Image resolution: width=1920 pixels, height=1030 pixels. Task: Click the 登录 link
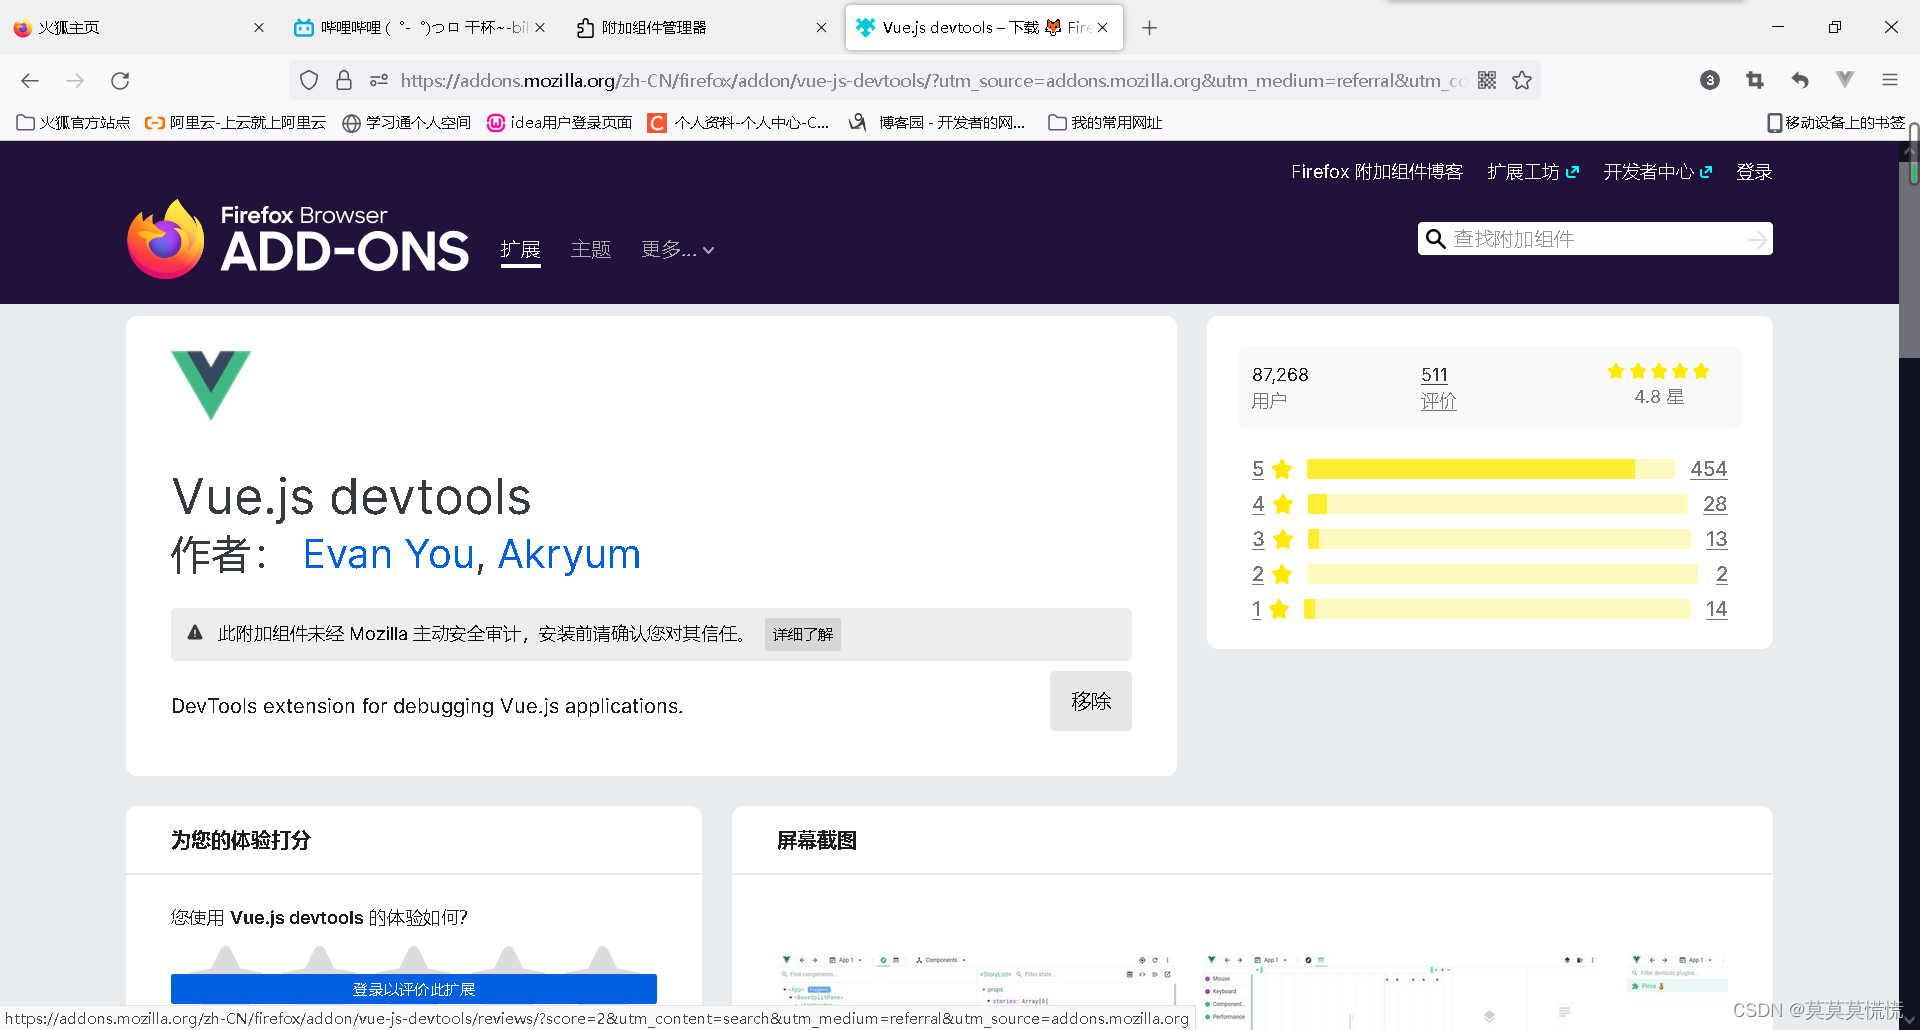[1754, 172]
